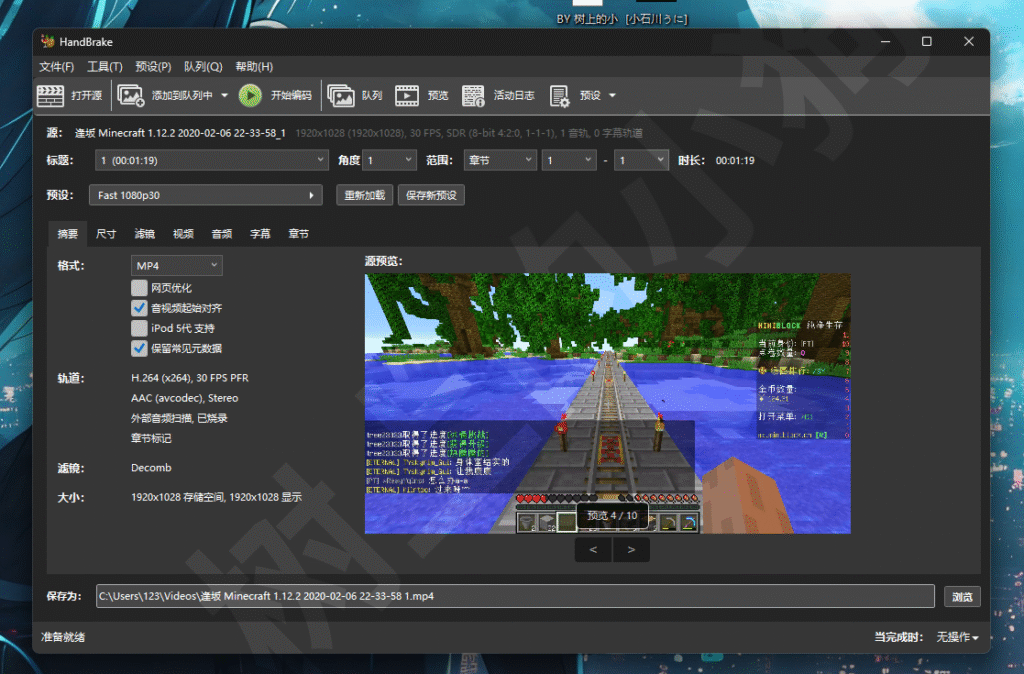The height and width of the screenshot is (674, 1024).
Task: Click the 浏览 browse button
Action: [x=963, y=597]
